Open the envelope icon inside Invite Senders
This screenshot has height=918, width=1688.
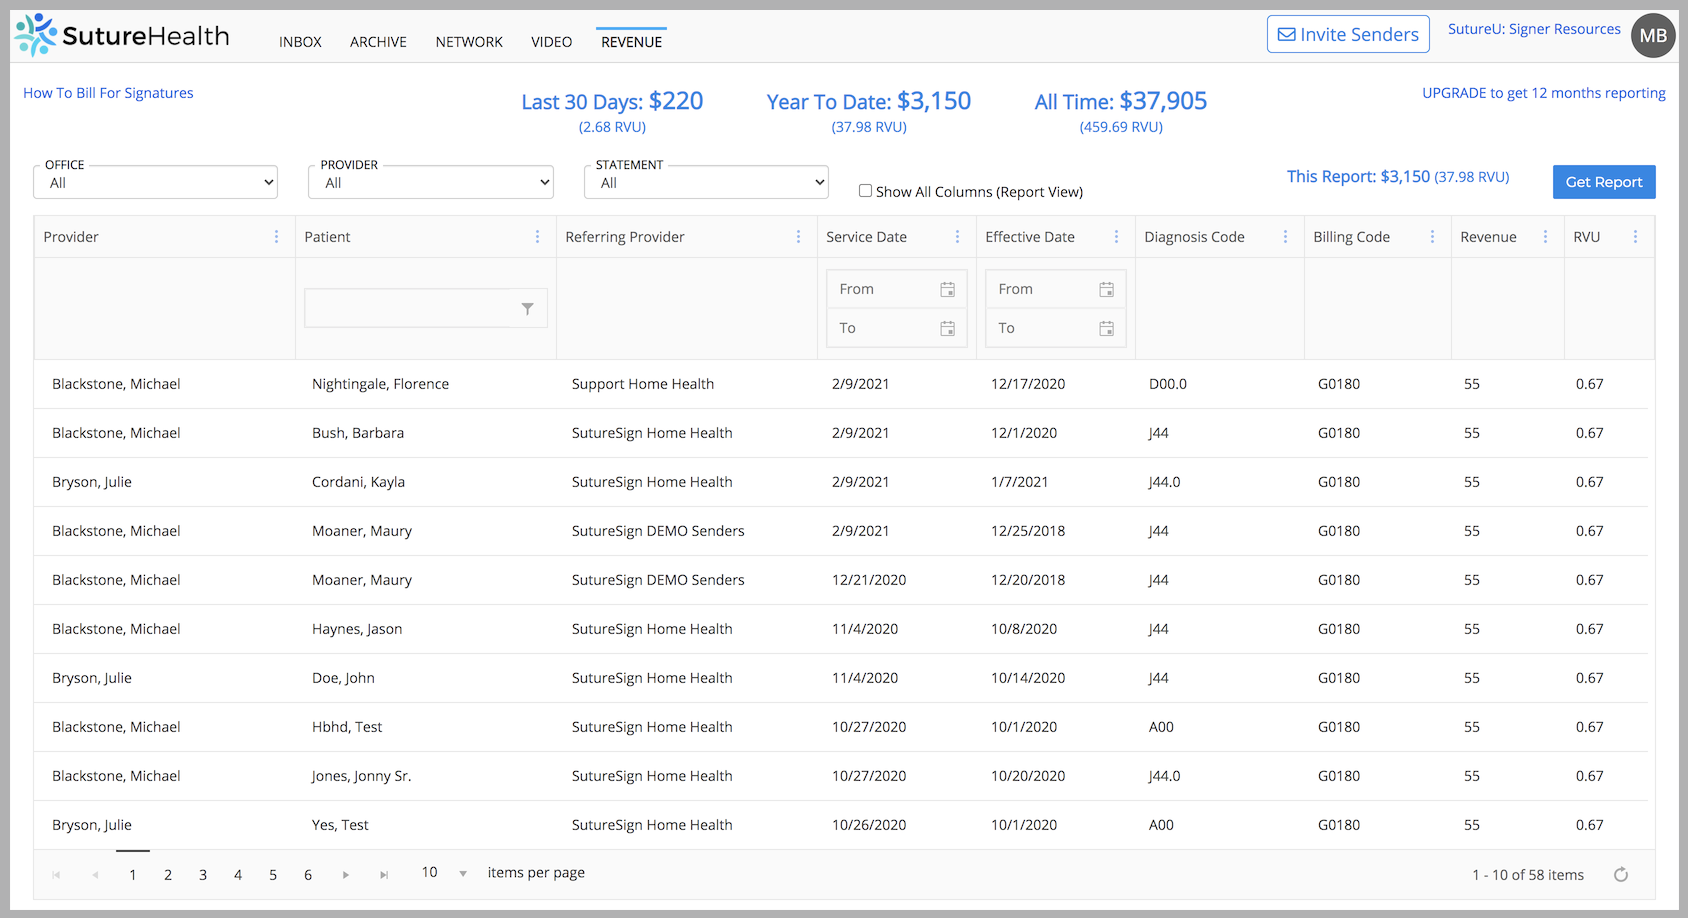pos(1288,33)
